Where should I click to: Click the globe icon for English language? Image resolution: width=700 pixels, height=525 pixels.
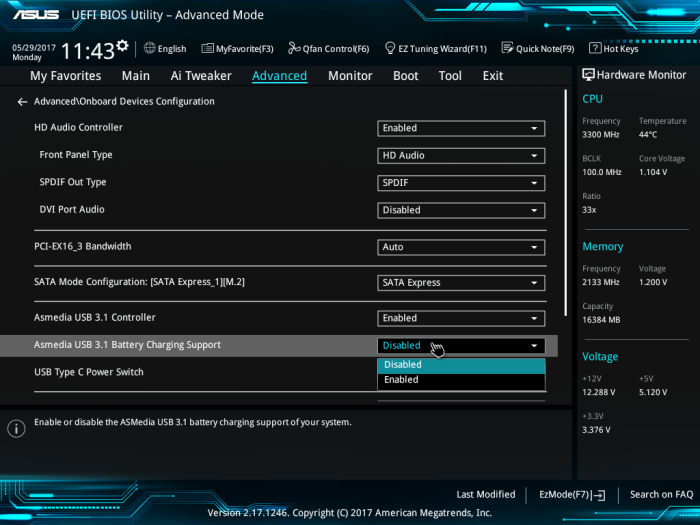point(150,48)
